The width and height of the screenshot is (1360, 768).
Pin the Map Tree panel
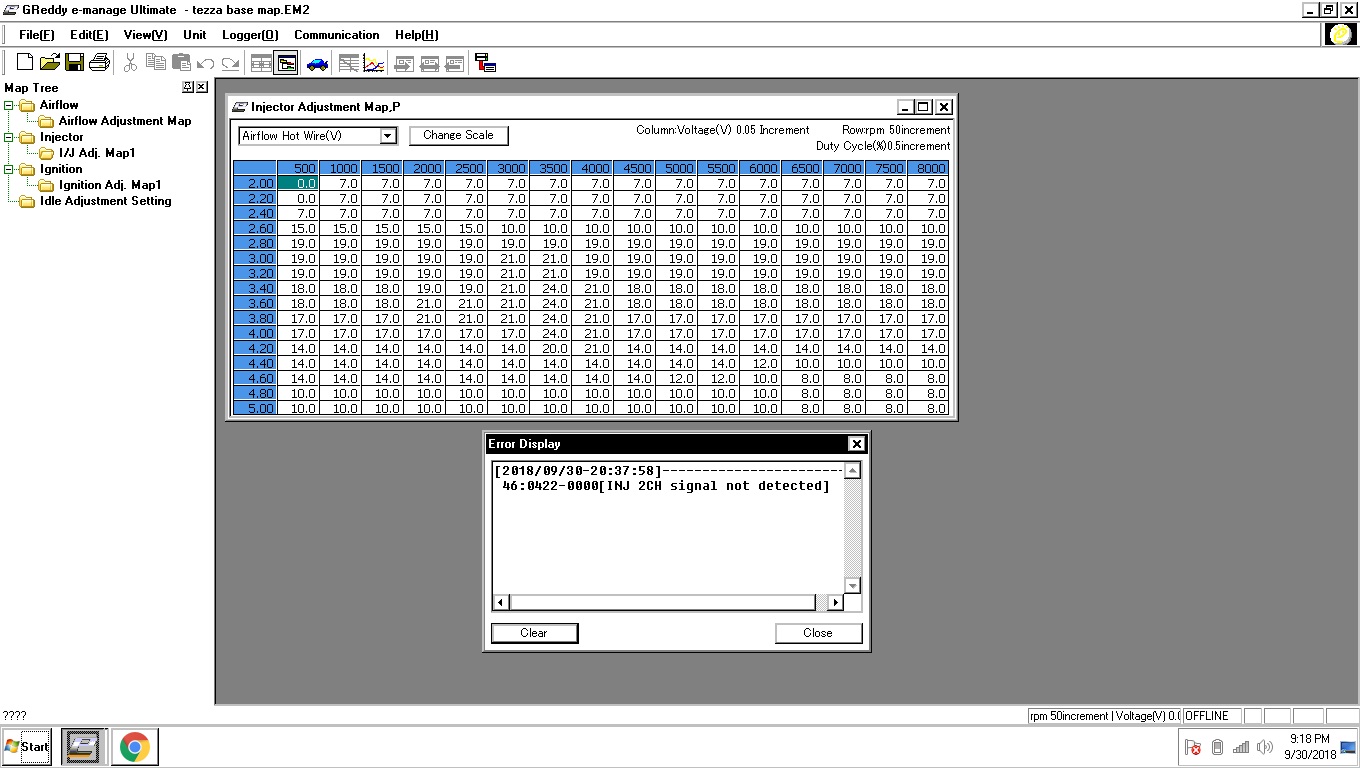(188, 87)
